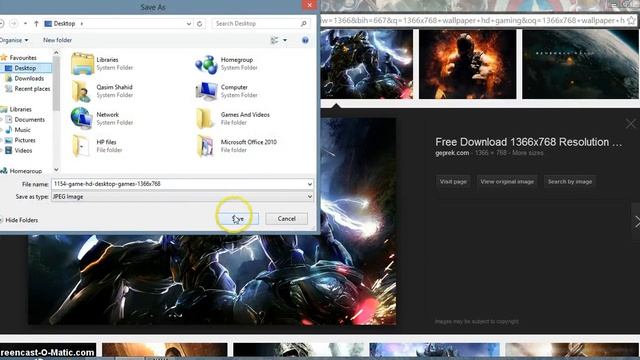Select the planet space thumbnail

[580, 64]
